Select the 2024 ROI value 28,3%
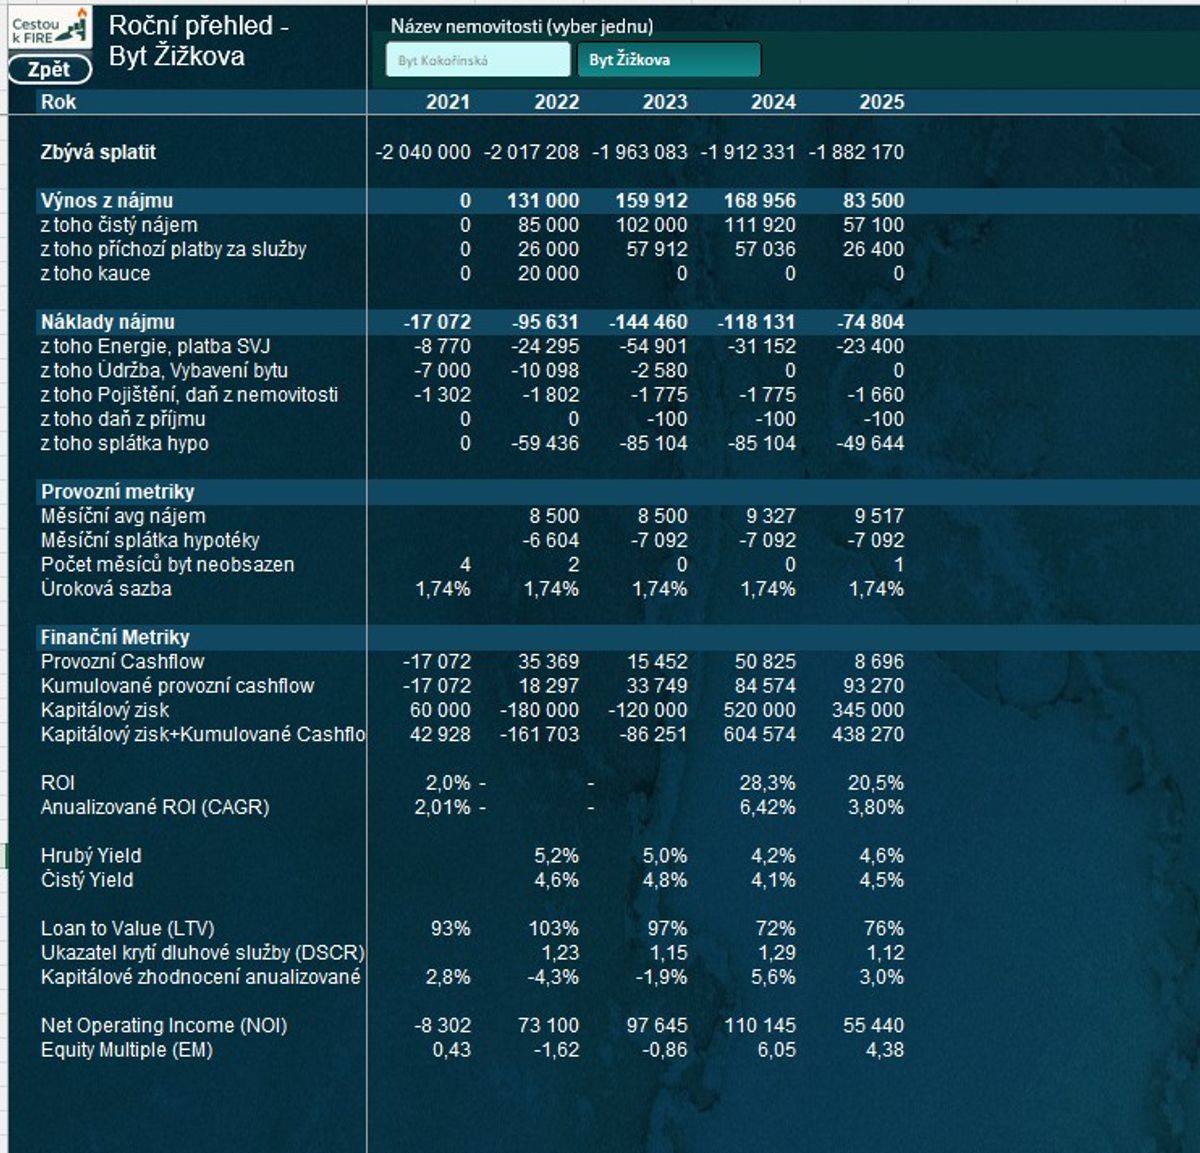The image size is (1200, 1153). pos(767,783)
